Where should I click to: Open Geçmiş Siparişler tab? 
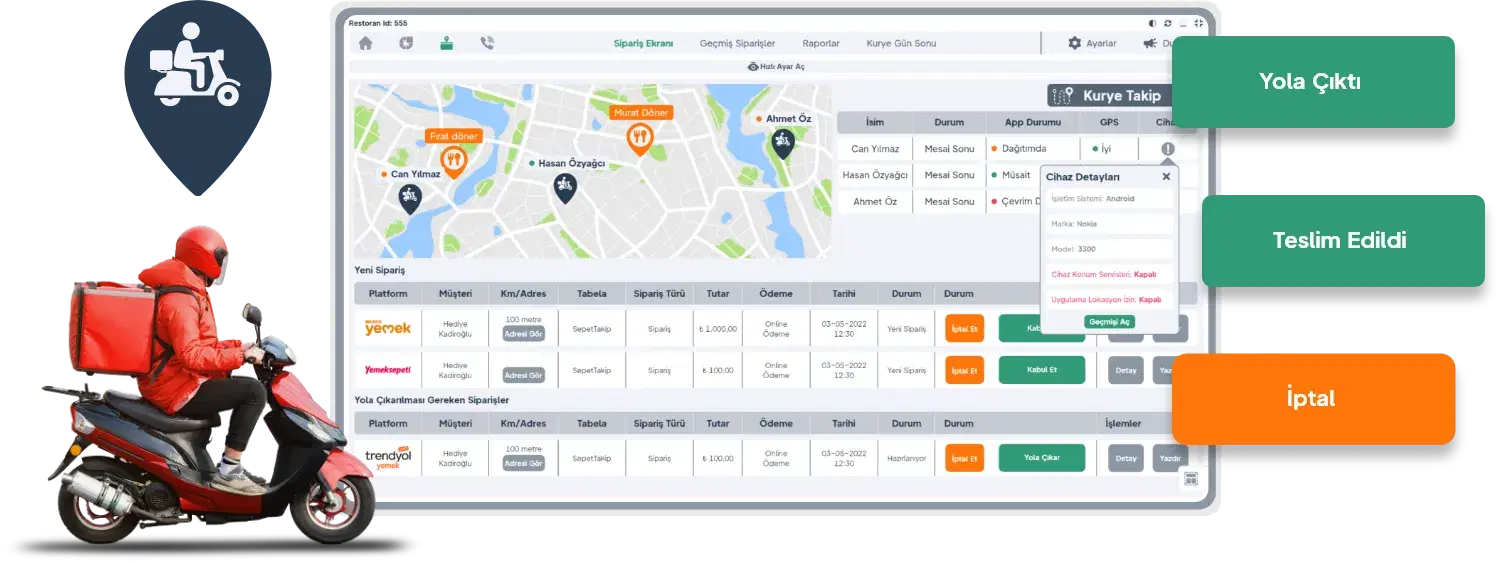(x=737, y=43)
